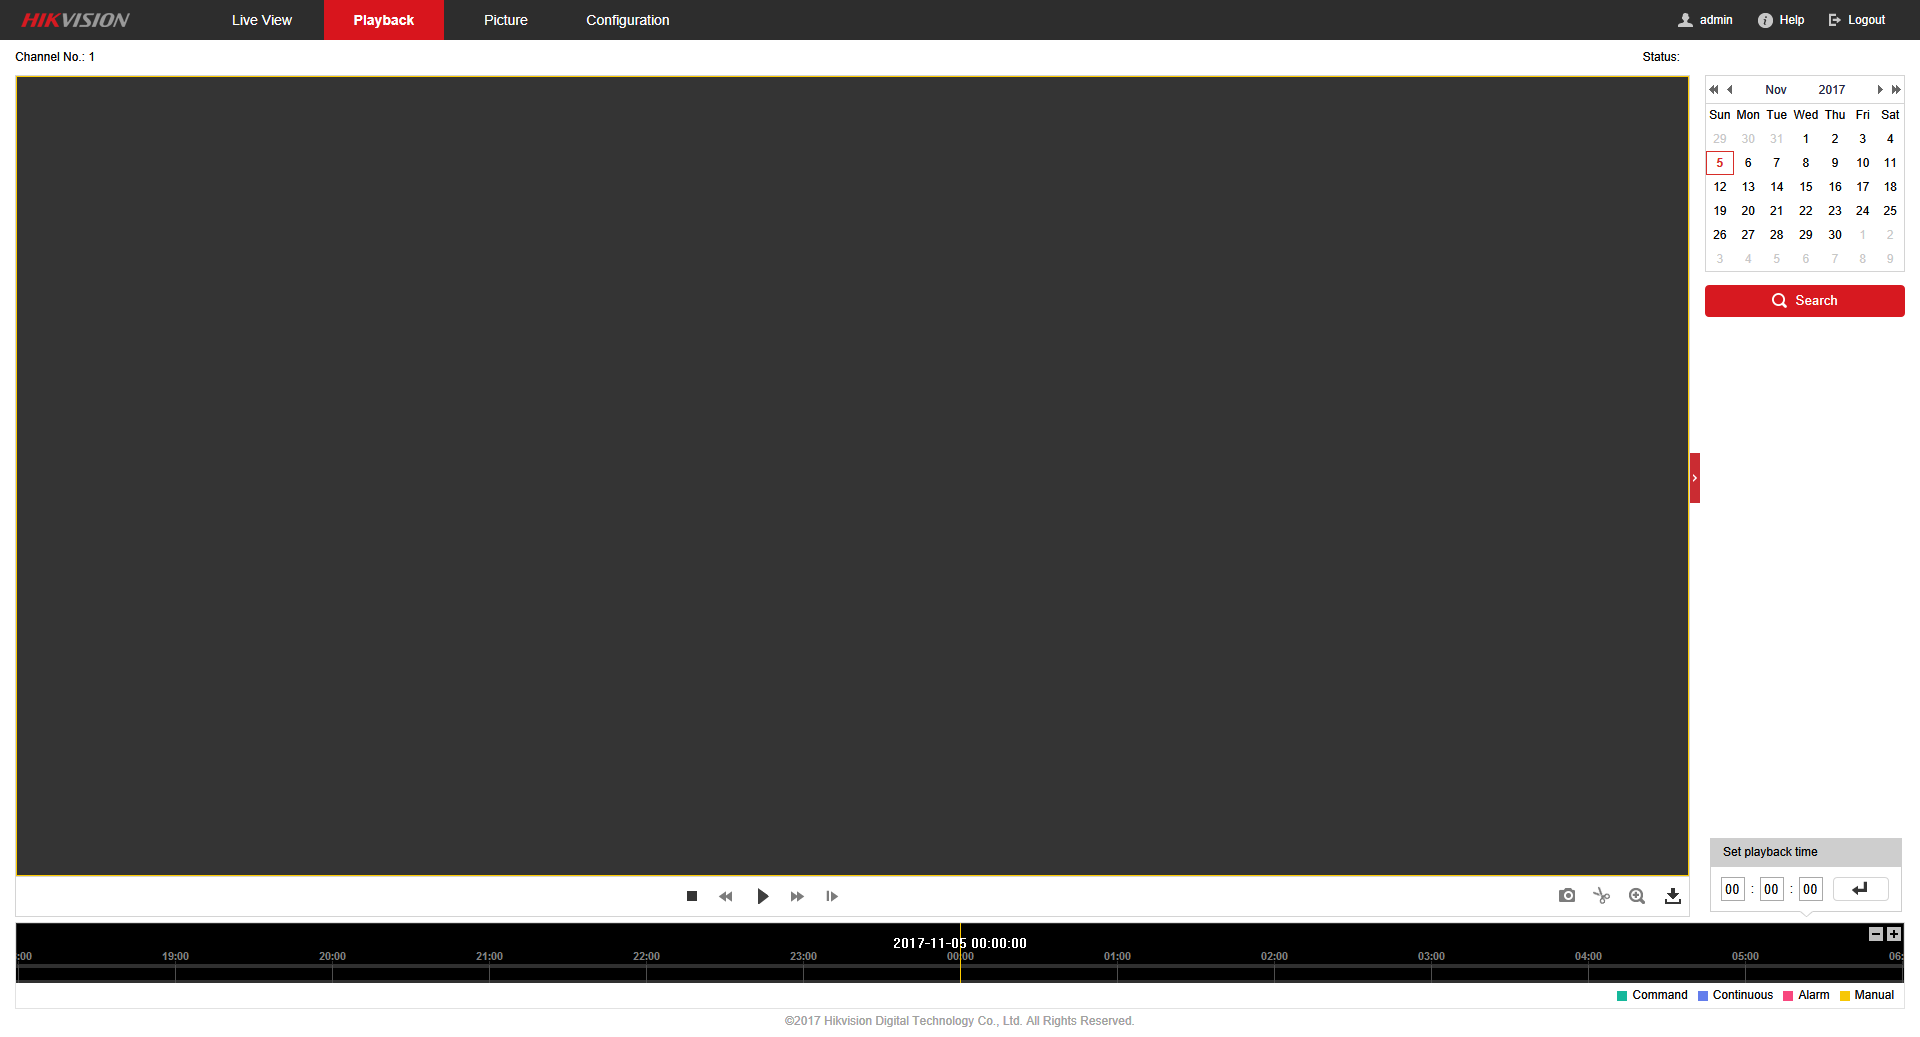Zoom out the timeline with minus control

[x=1875, y=934]
